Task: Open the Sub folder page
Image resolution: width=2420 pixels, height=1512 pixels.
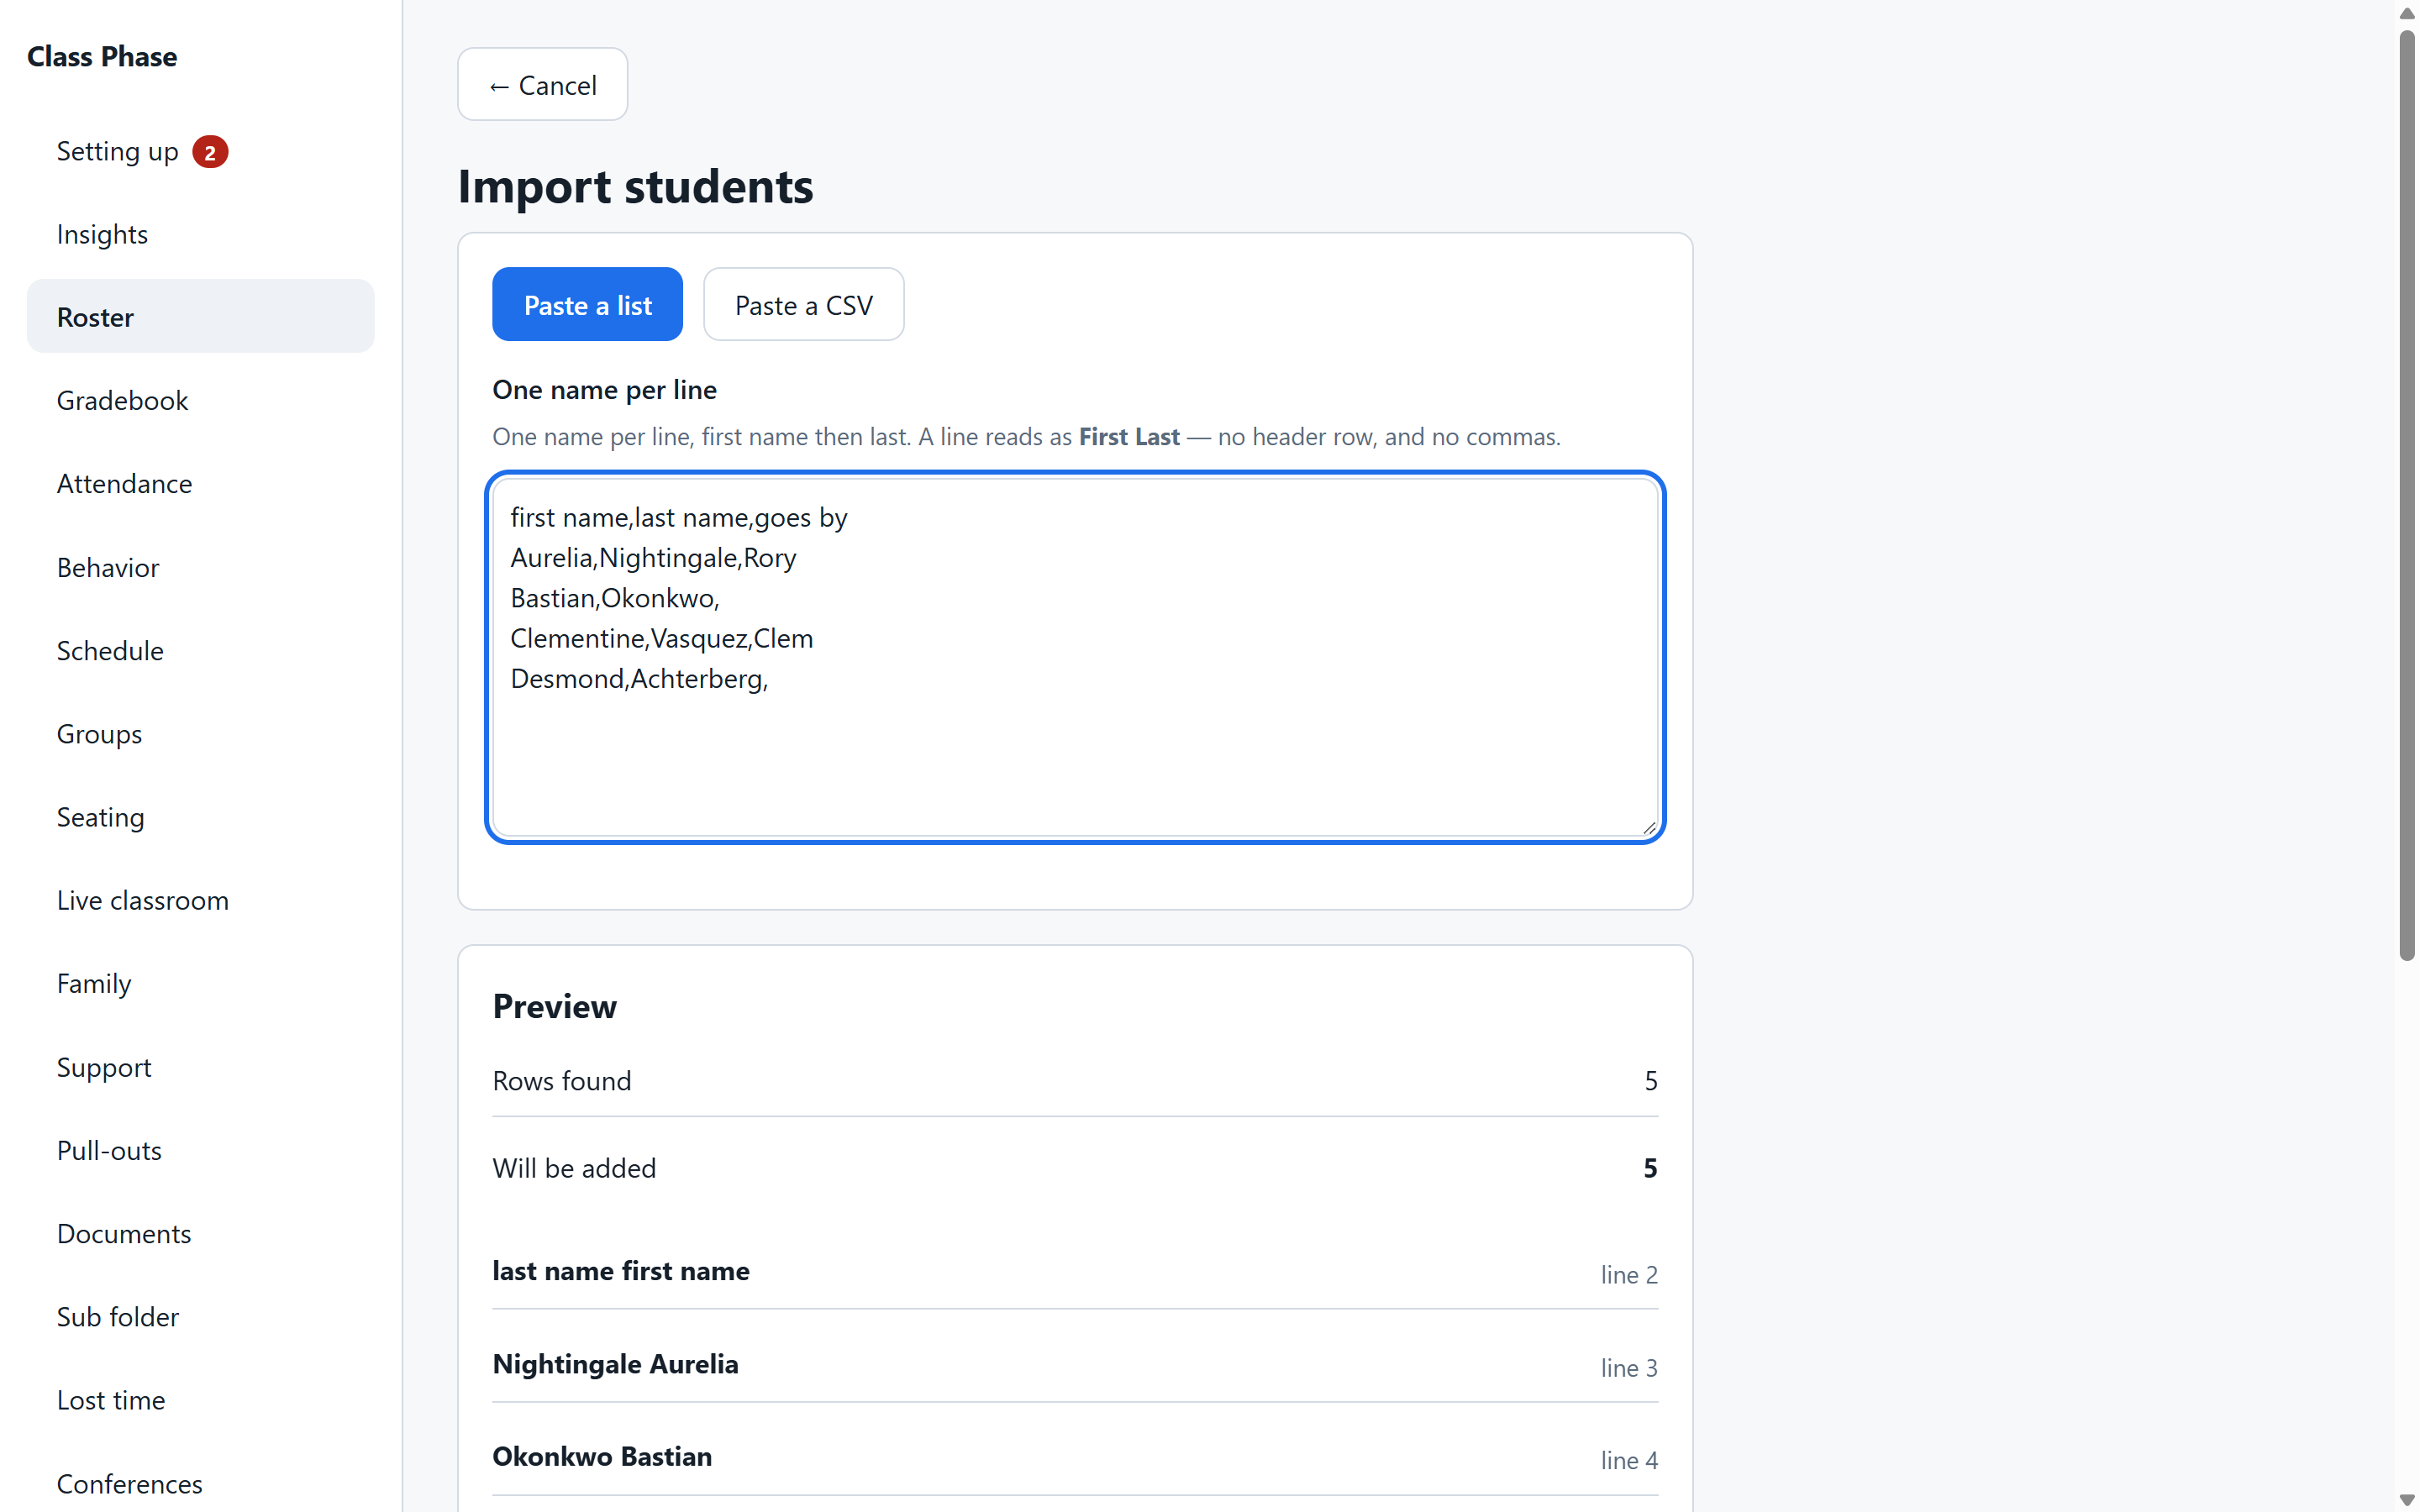Action: (200, 1316)
